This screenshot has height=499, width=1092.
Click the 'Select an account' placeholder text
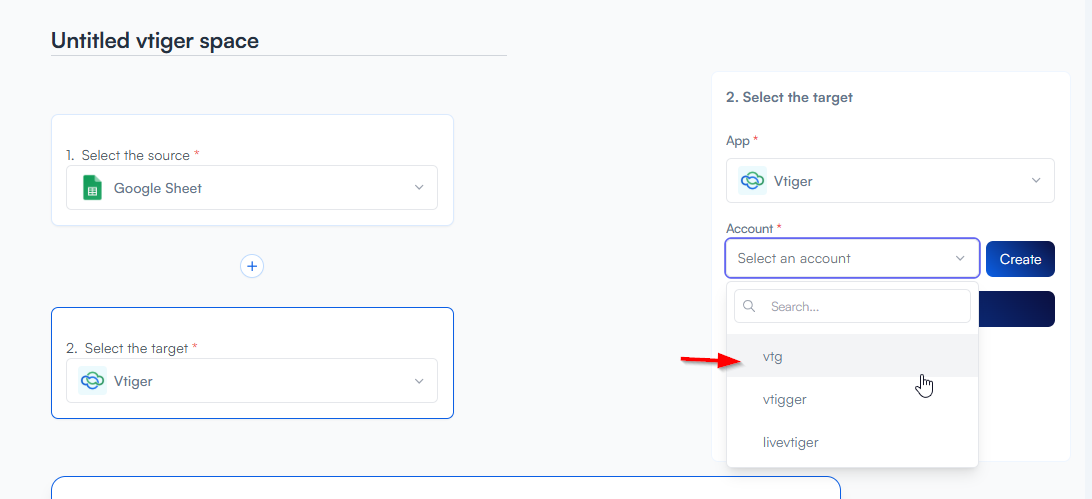(794, 259)
